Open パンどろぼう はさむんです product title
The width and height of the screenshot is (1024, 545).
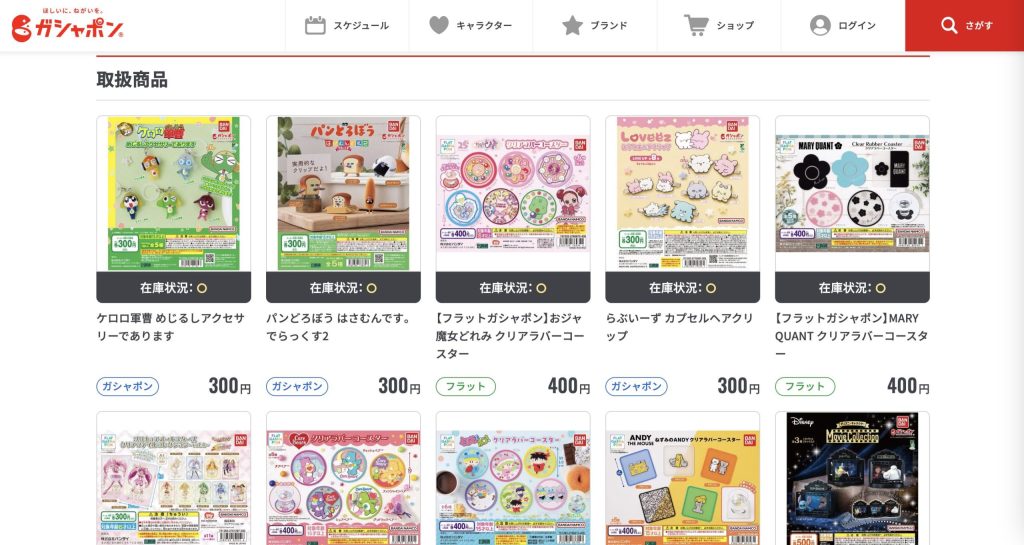338,327
